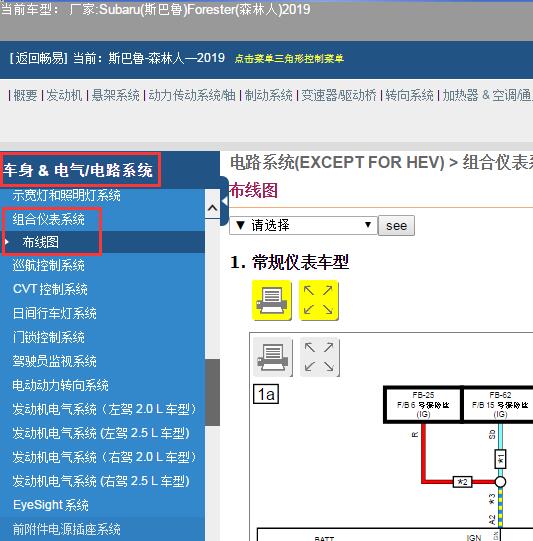Open the 动力传动系统/轴 menu

pos(192,95)
